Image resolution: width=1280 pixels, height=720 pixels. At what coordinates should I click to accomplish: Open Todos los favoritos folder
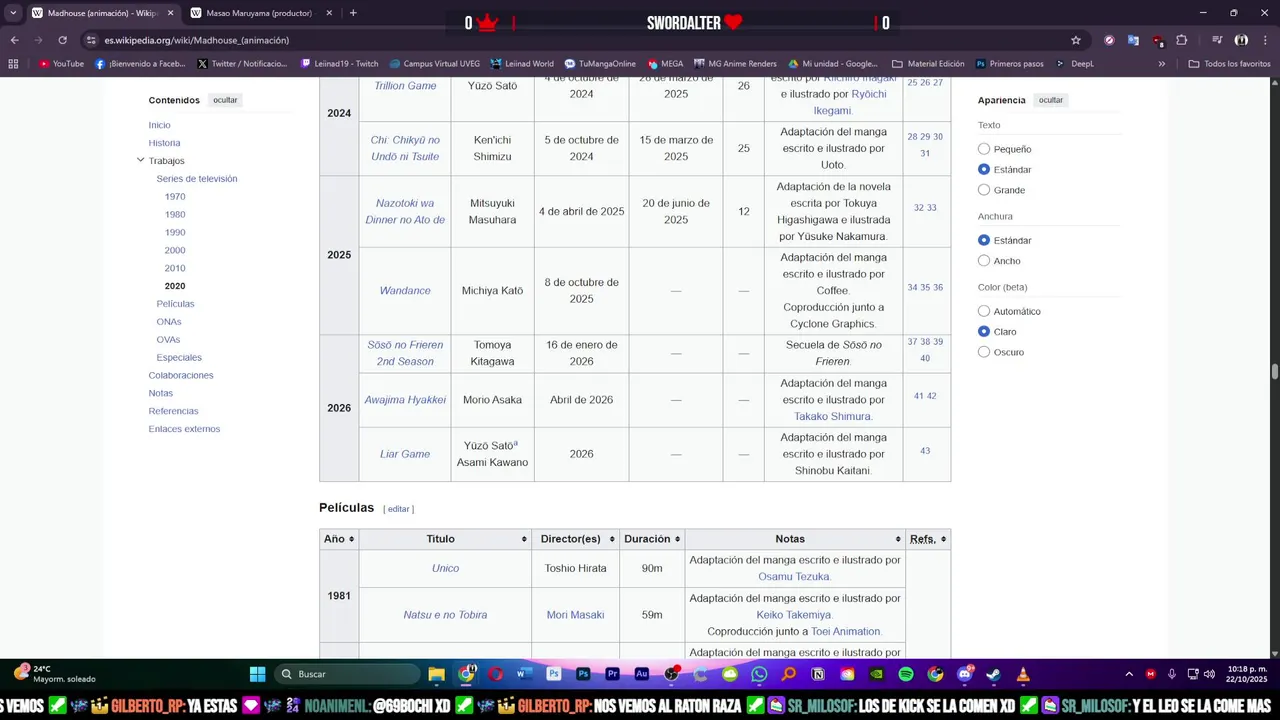point(1230,63)
